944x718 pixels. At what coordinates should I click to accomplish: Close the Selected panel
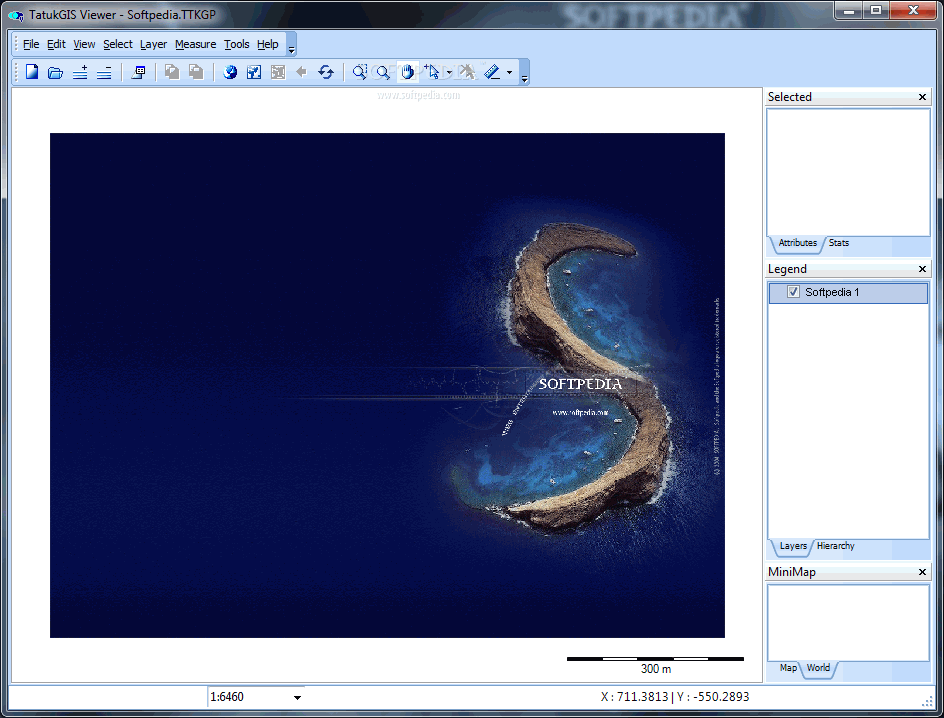point(922,97)
